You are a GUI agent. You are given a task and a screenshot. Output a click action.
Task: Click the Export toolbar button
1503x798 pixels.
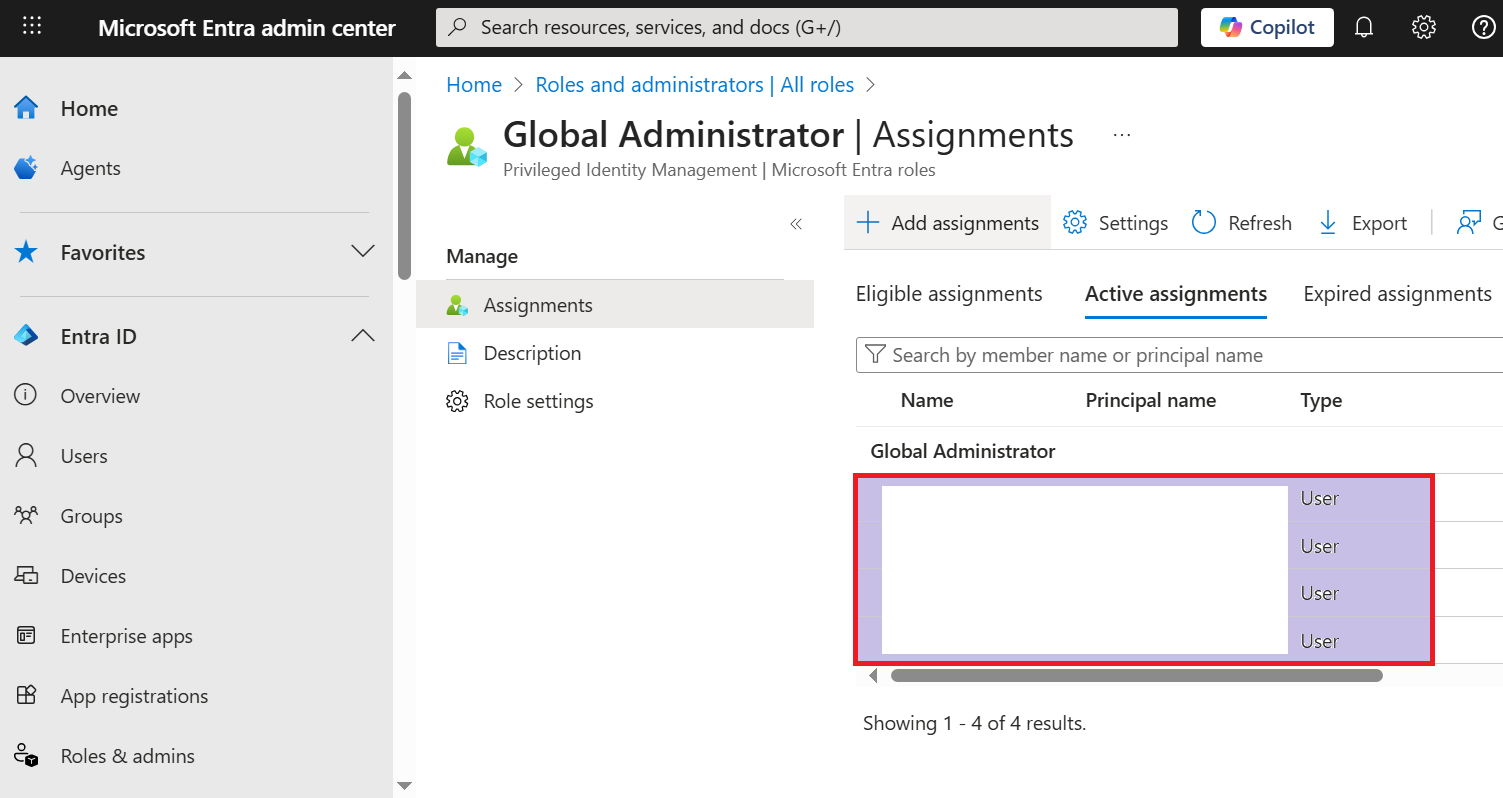coord(1362,223)
